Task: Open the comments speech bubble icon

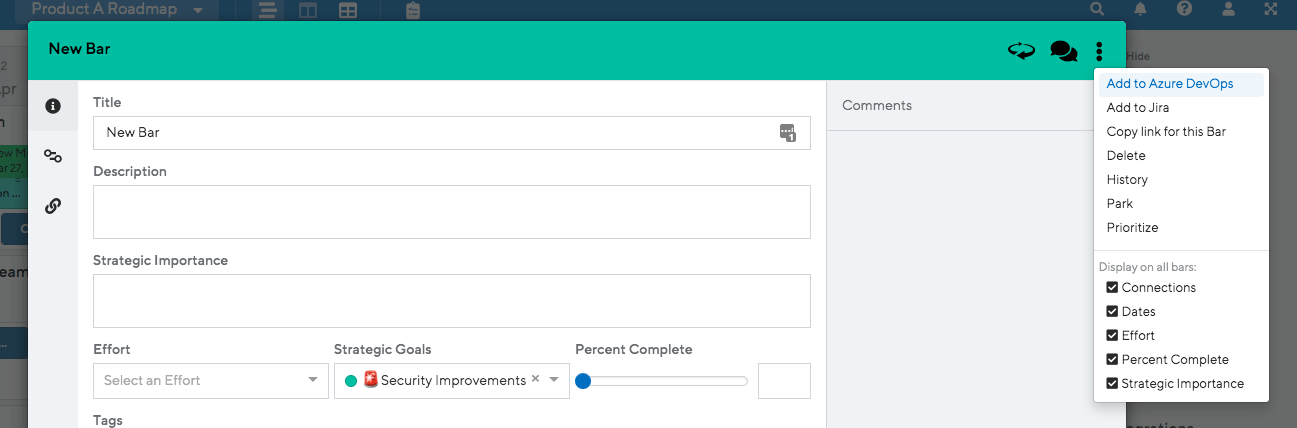Action: (1063, 50)
